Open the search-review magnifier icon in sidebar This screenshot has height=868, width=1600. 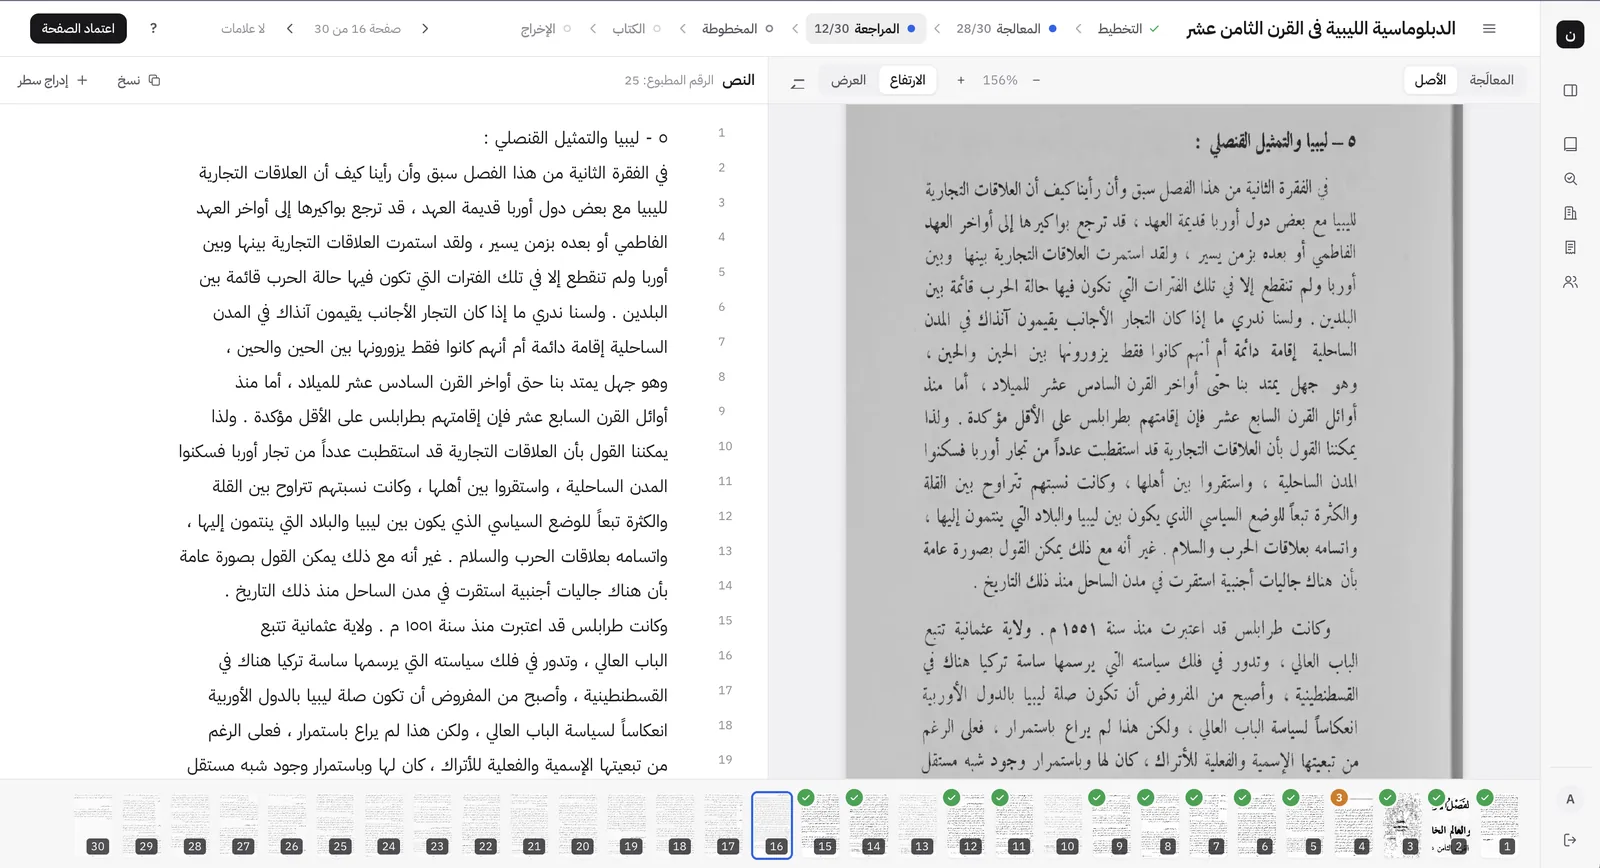point(1570,179)
